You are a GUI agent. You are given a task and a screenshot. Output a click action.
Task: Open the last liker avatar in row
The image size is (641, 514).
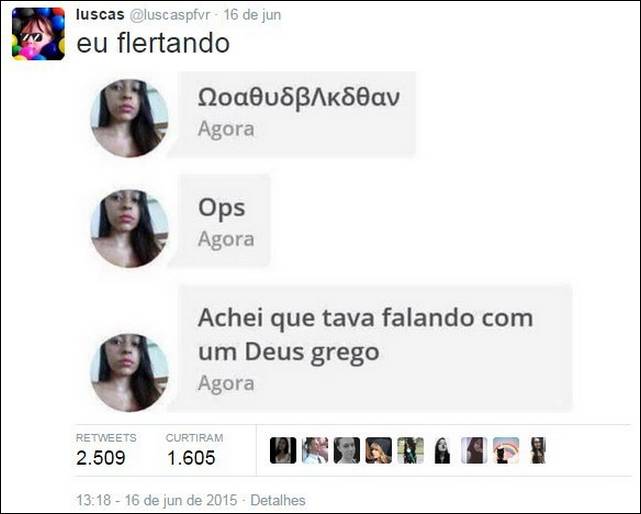(x=538, y=450)
